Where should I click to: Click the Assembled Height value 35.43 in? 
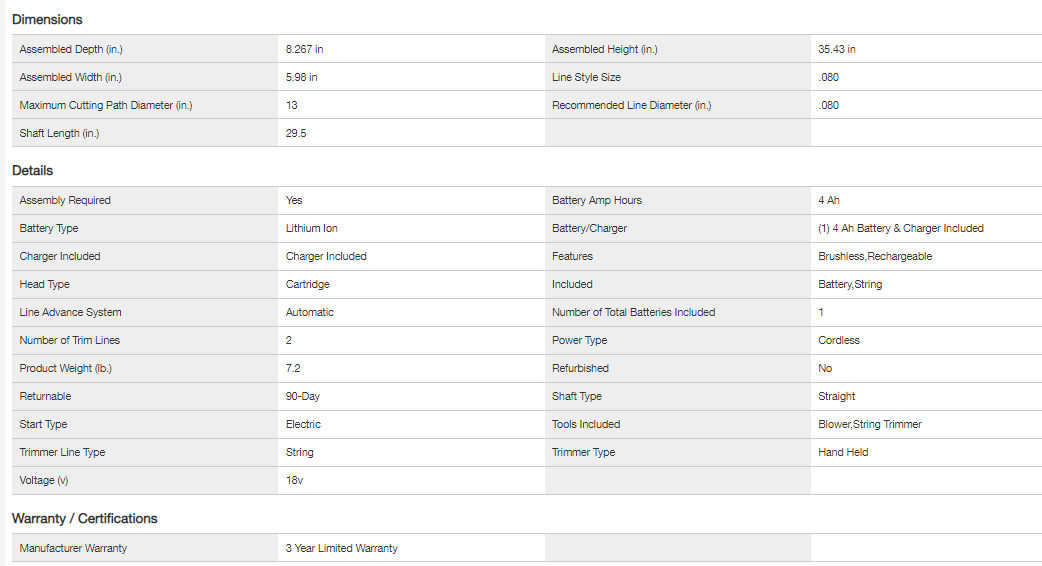pyautogui.click(x=837, y=49)
